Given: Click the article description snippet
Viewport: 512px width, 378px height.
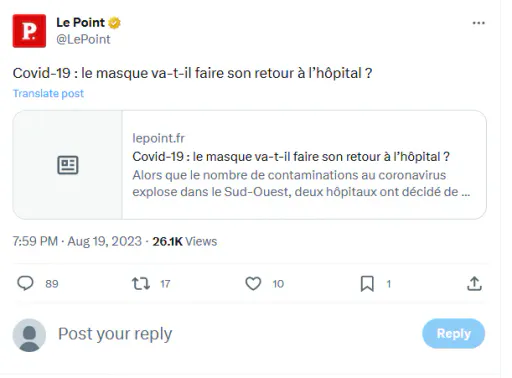Looking at the screenshot, I should click(x=301, y=183).
